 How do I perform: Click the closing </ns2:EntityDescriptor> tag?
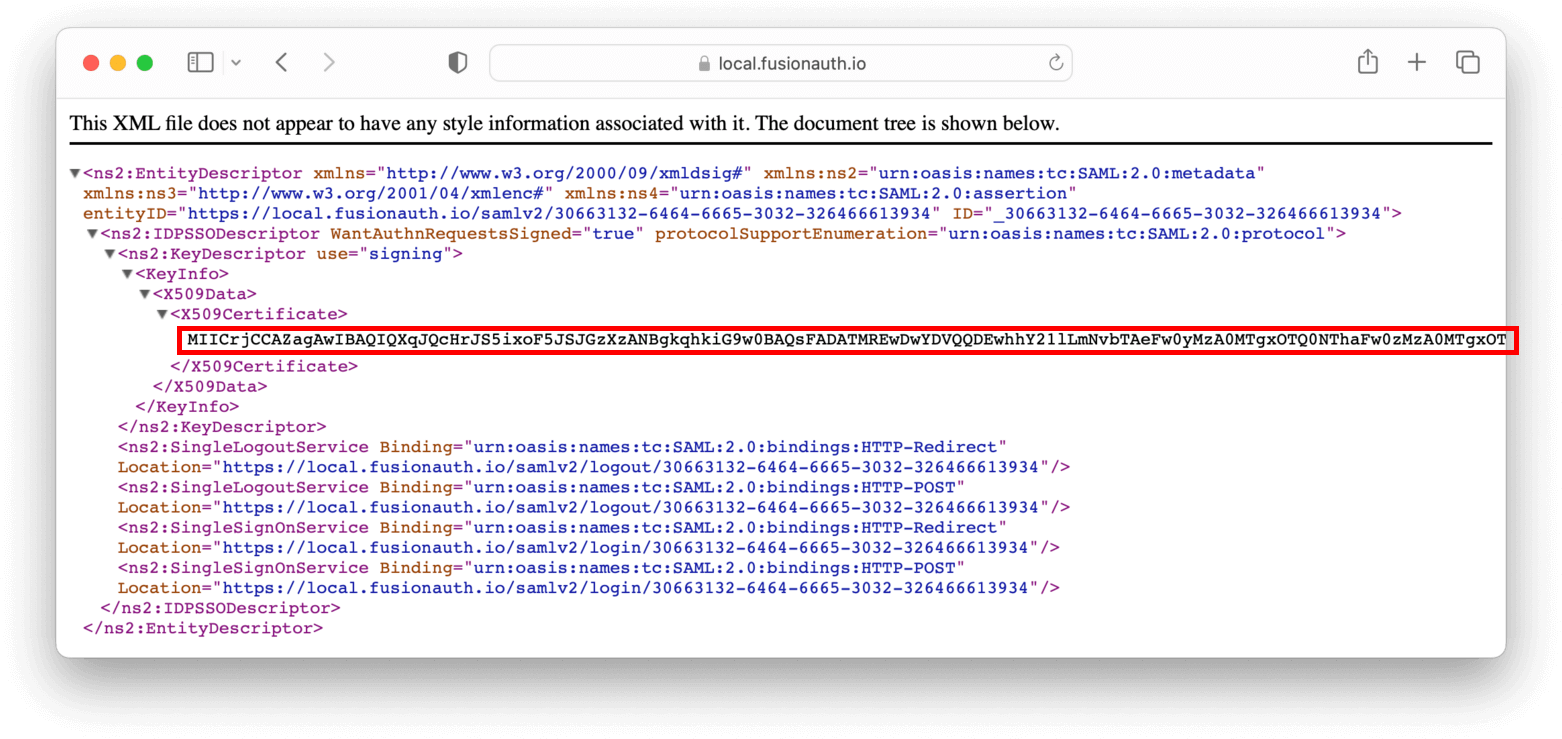tap(203, 628)
